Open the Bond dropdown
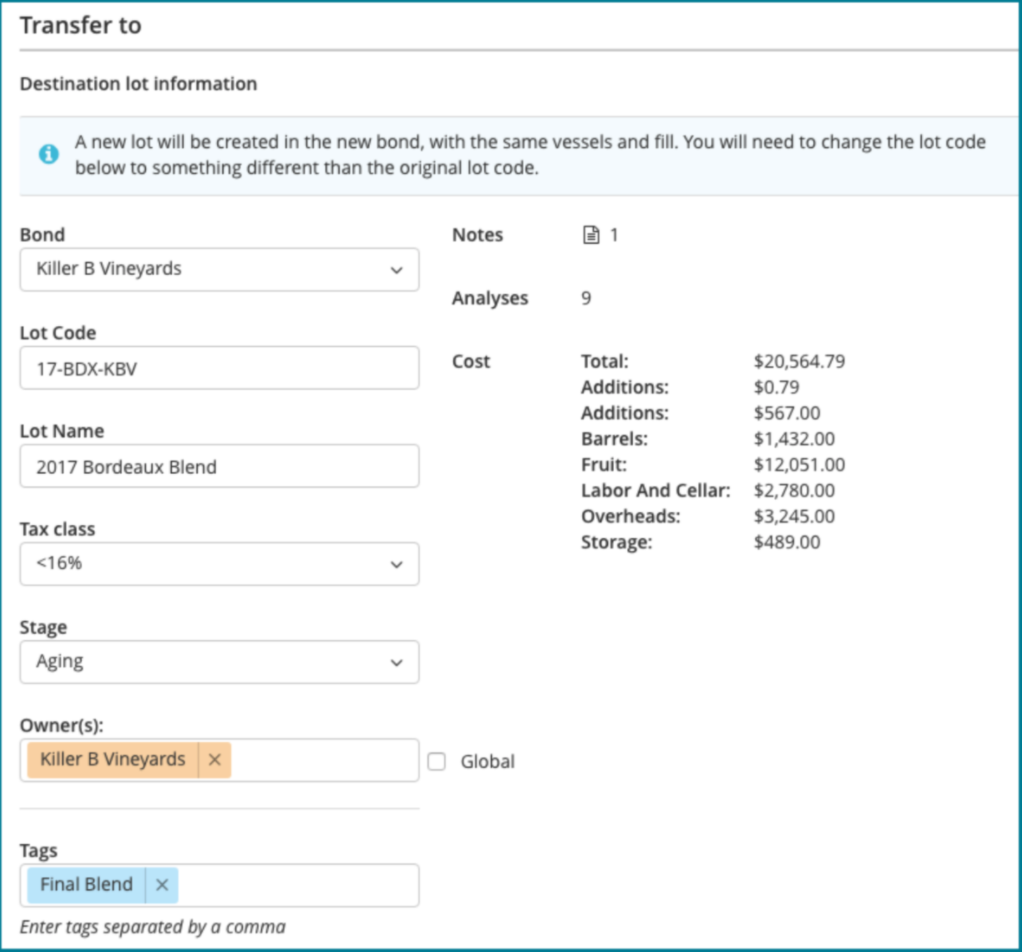Image resolution: width=1022 pixels, height=952 pixels. tap(219, 270)
